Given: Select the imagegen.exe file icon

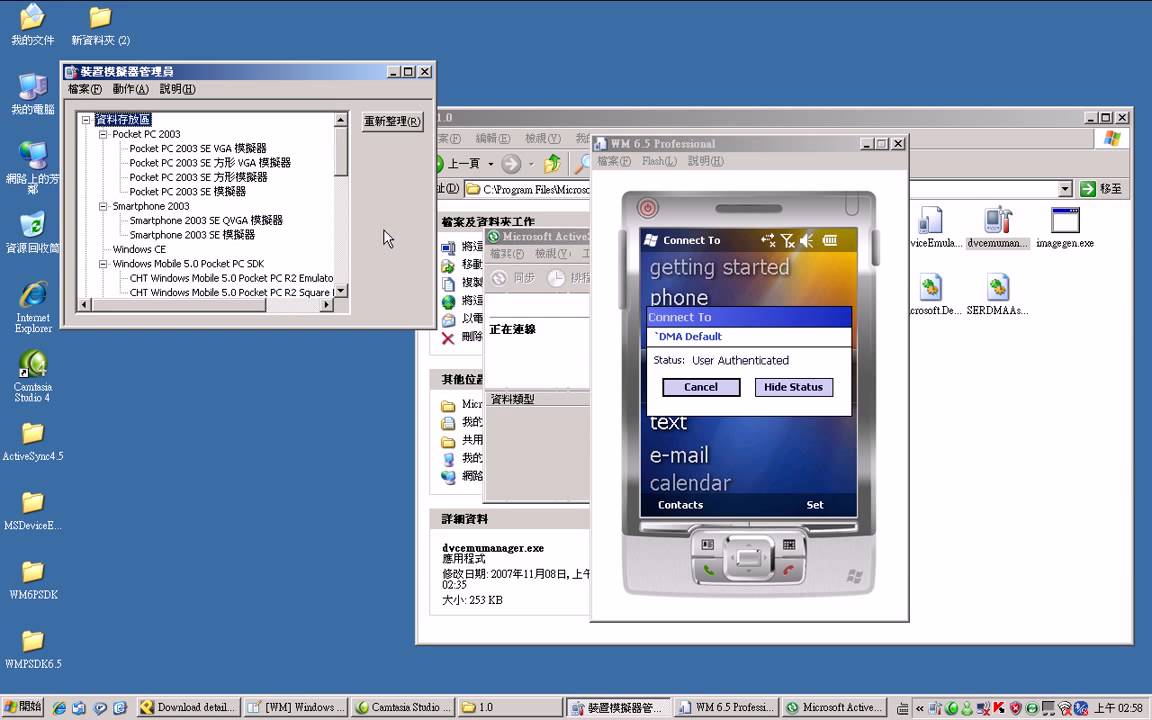Looking at the screenshot, I should coord(1065,228).
